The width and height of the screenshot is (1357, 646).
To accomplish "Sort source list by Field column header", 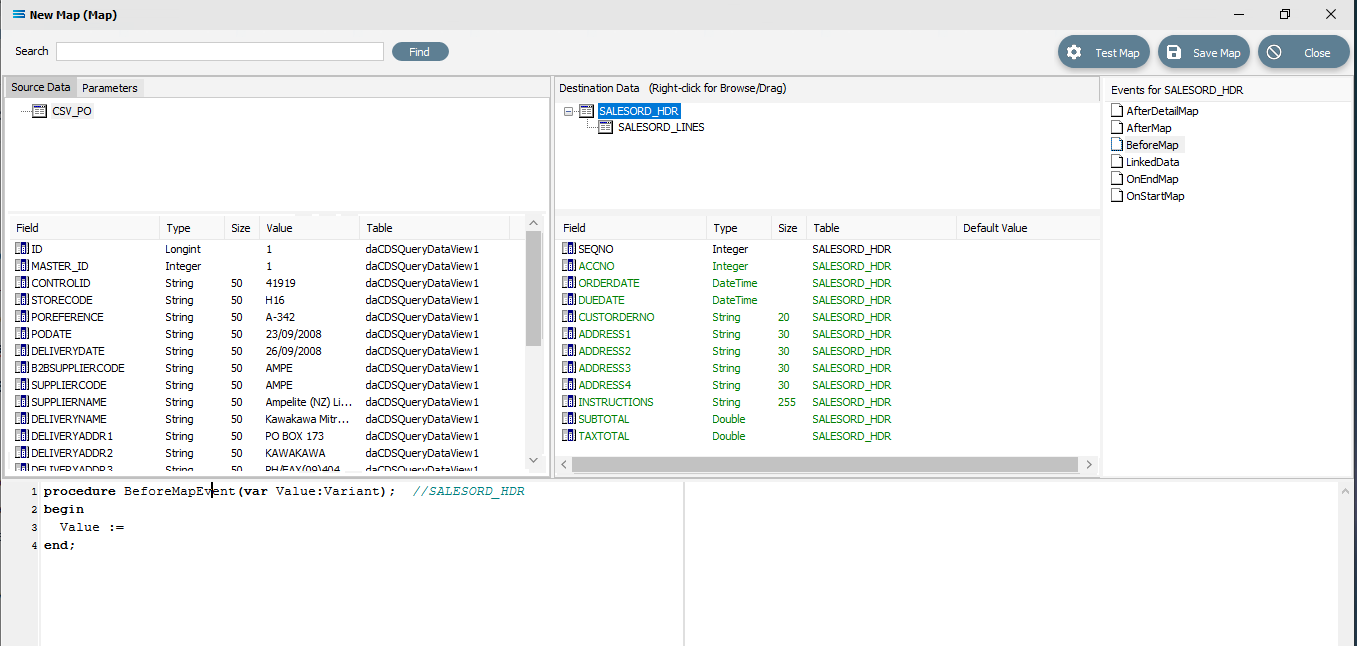I will 83,228.
